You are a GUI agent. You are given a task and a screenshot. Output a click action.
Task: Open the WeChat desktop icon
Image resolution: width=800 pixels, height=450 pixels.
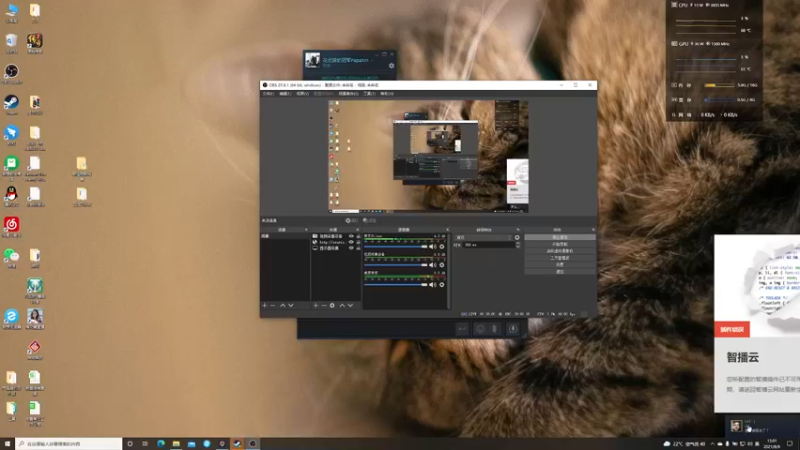pos(11,257)
